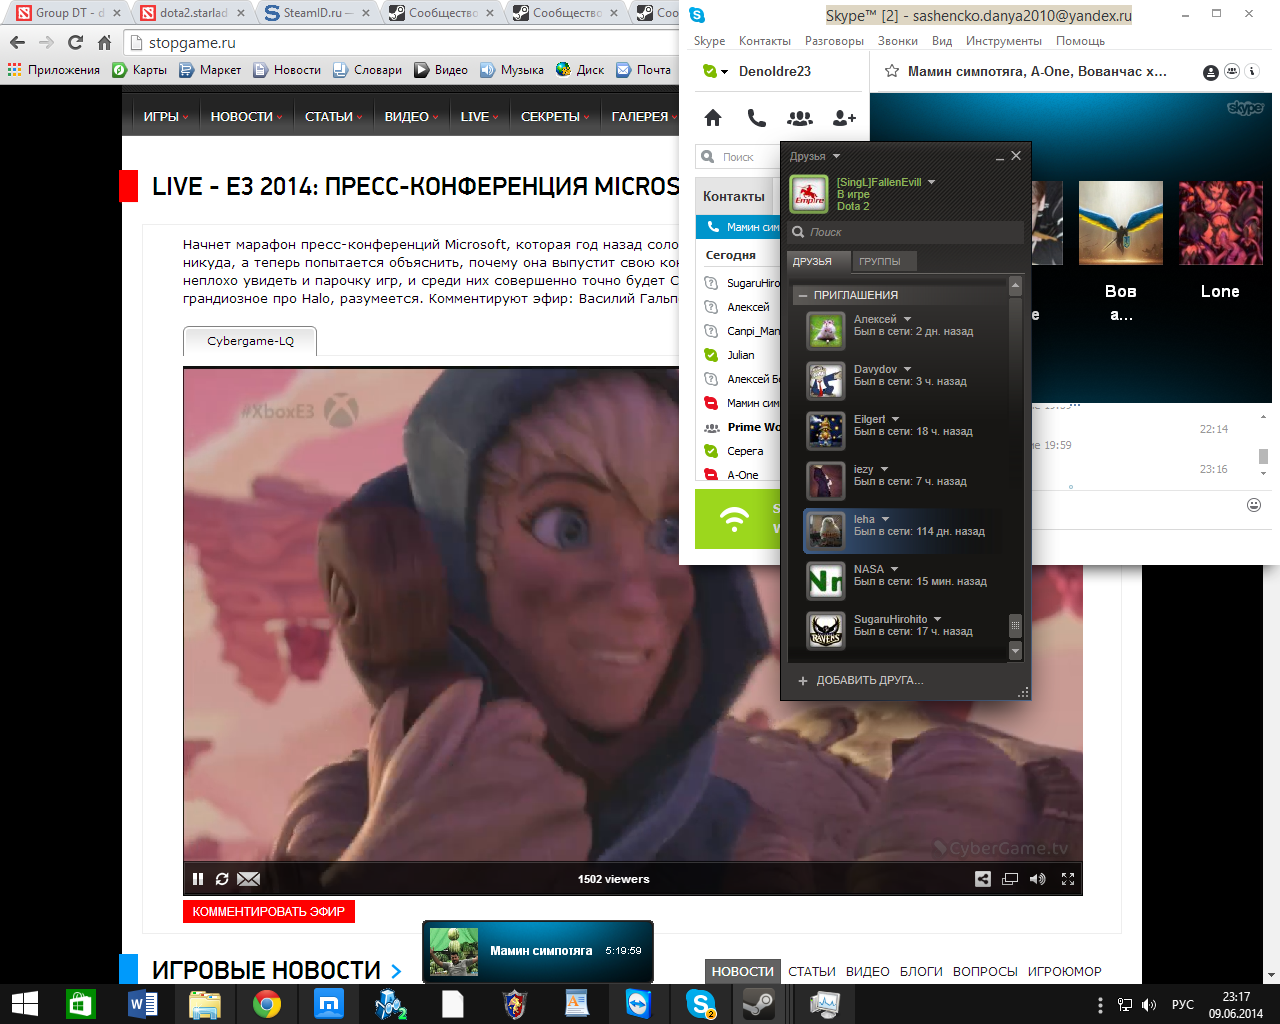
Task: Open popout player icon
Action: (x=1010, y=879)
